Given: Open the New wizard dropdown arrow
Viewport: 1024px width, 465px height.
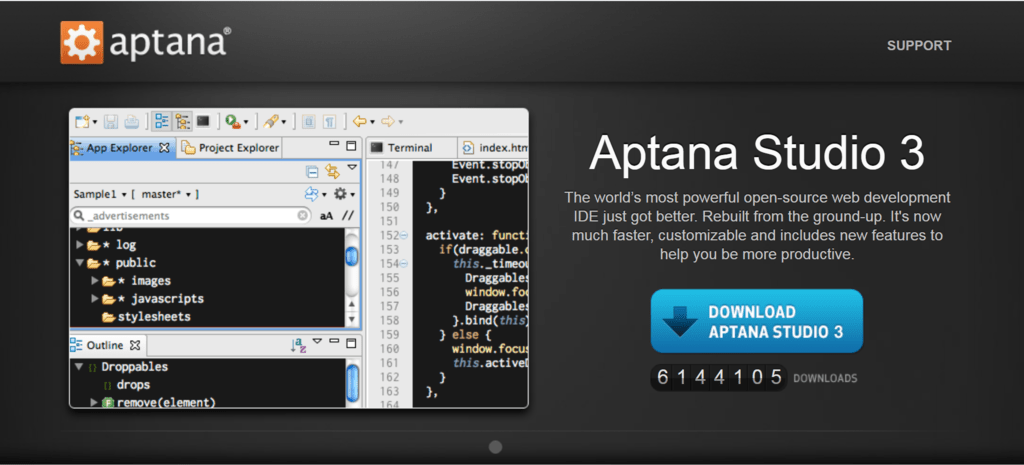Looking at the screenshot, I should click(95, 122).
